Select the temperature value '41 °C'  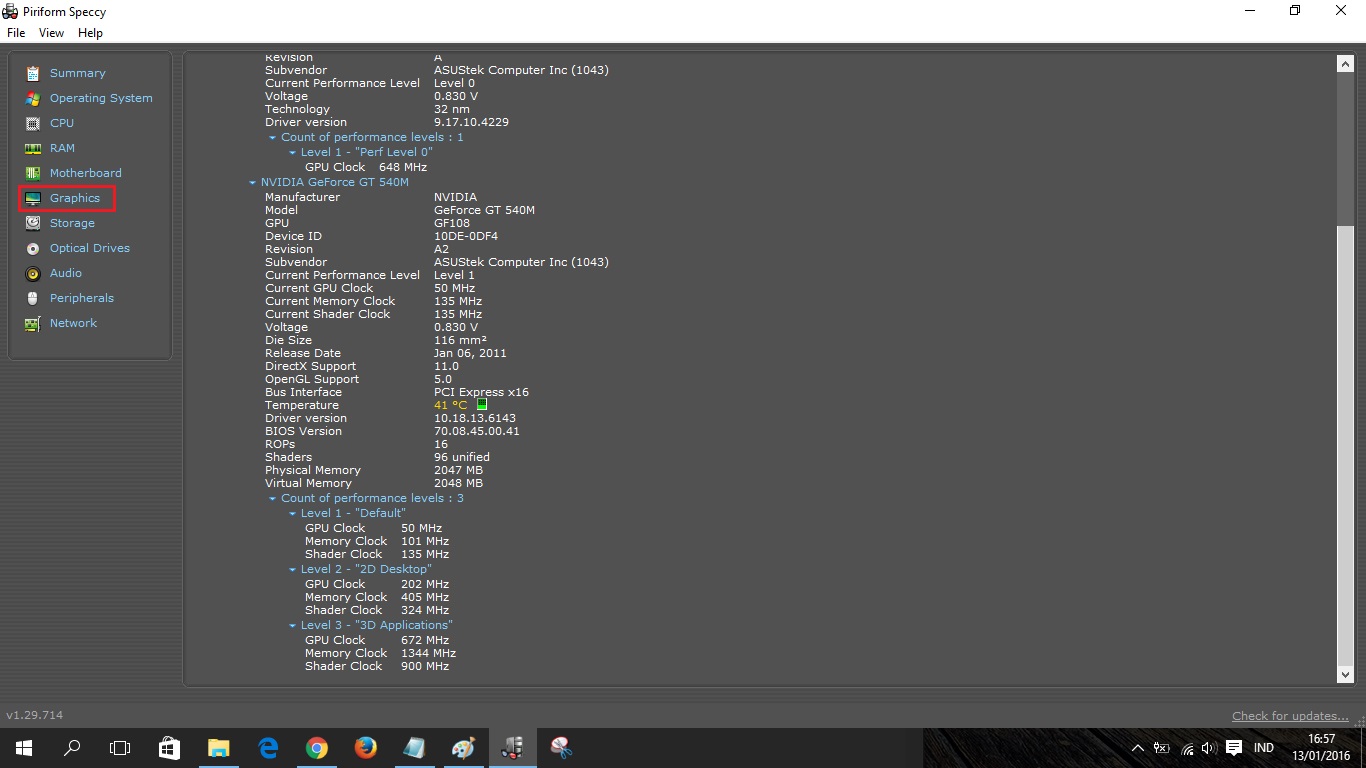[450, 405]
